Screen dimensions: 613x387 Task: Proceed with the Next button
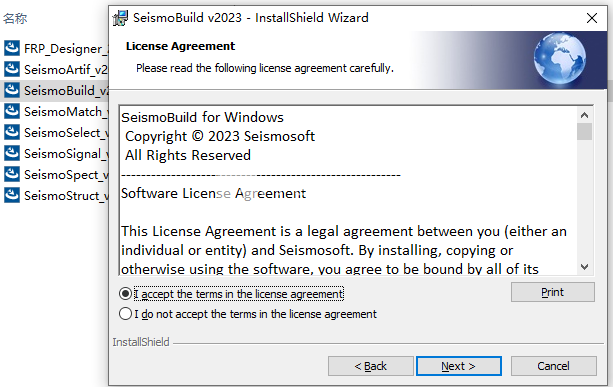459,366
